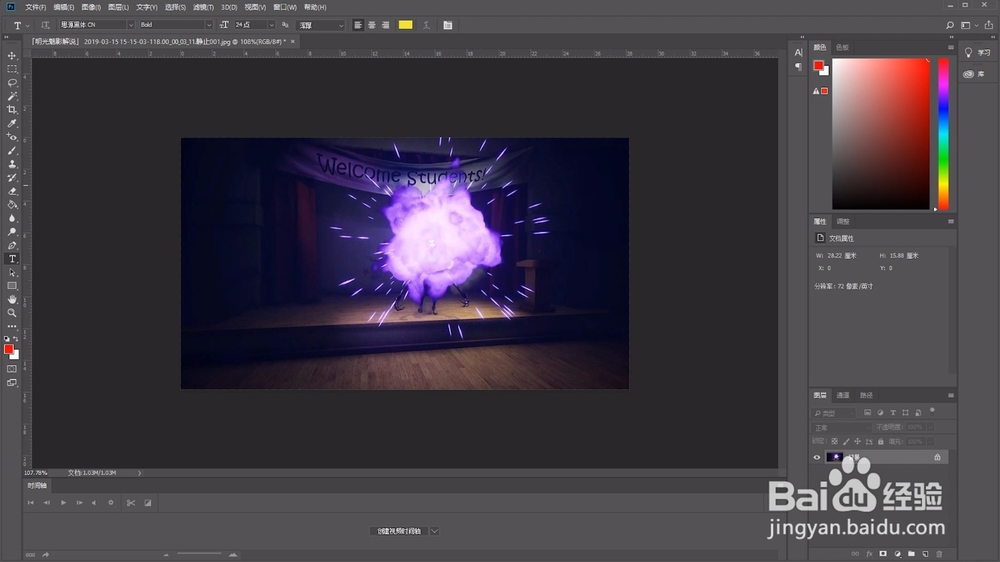Select the Pen tool
The height and width of the screenshot is (562, 1000).
pos(12,246)
